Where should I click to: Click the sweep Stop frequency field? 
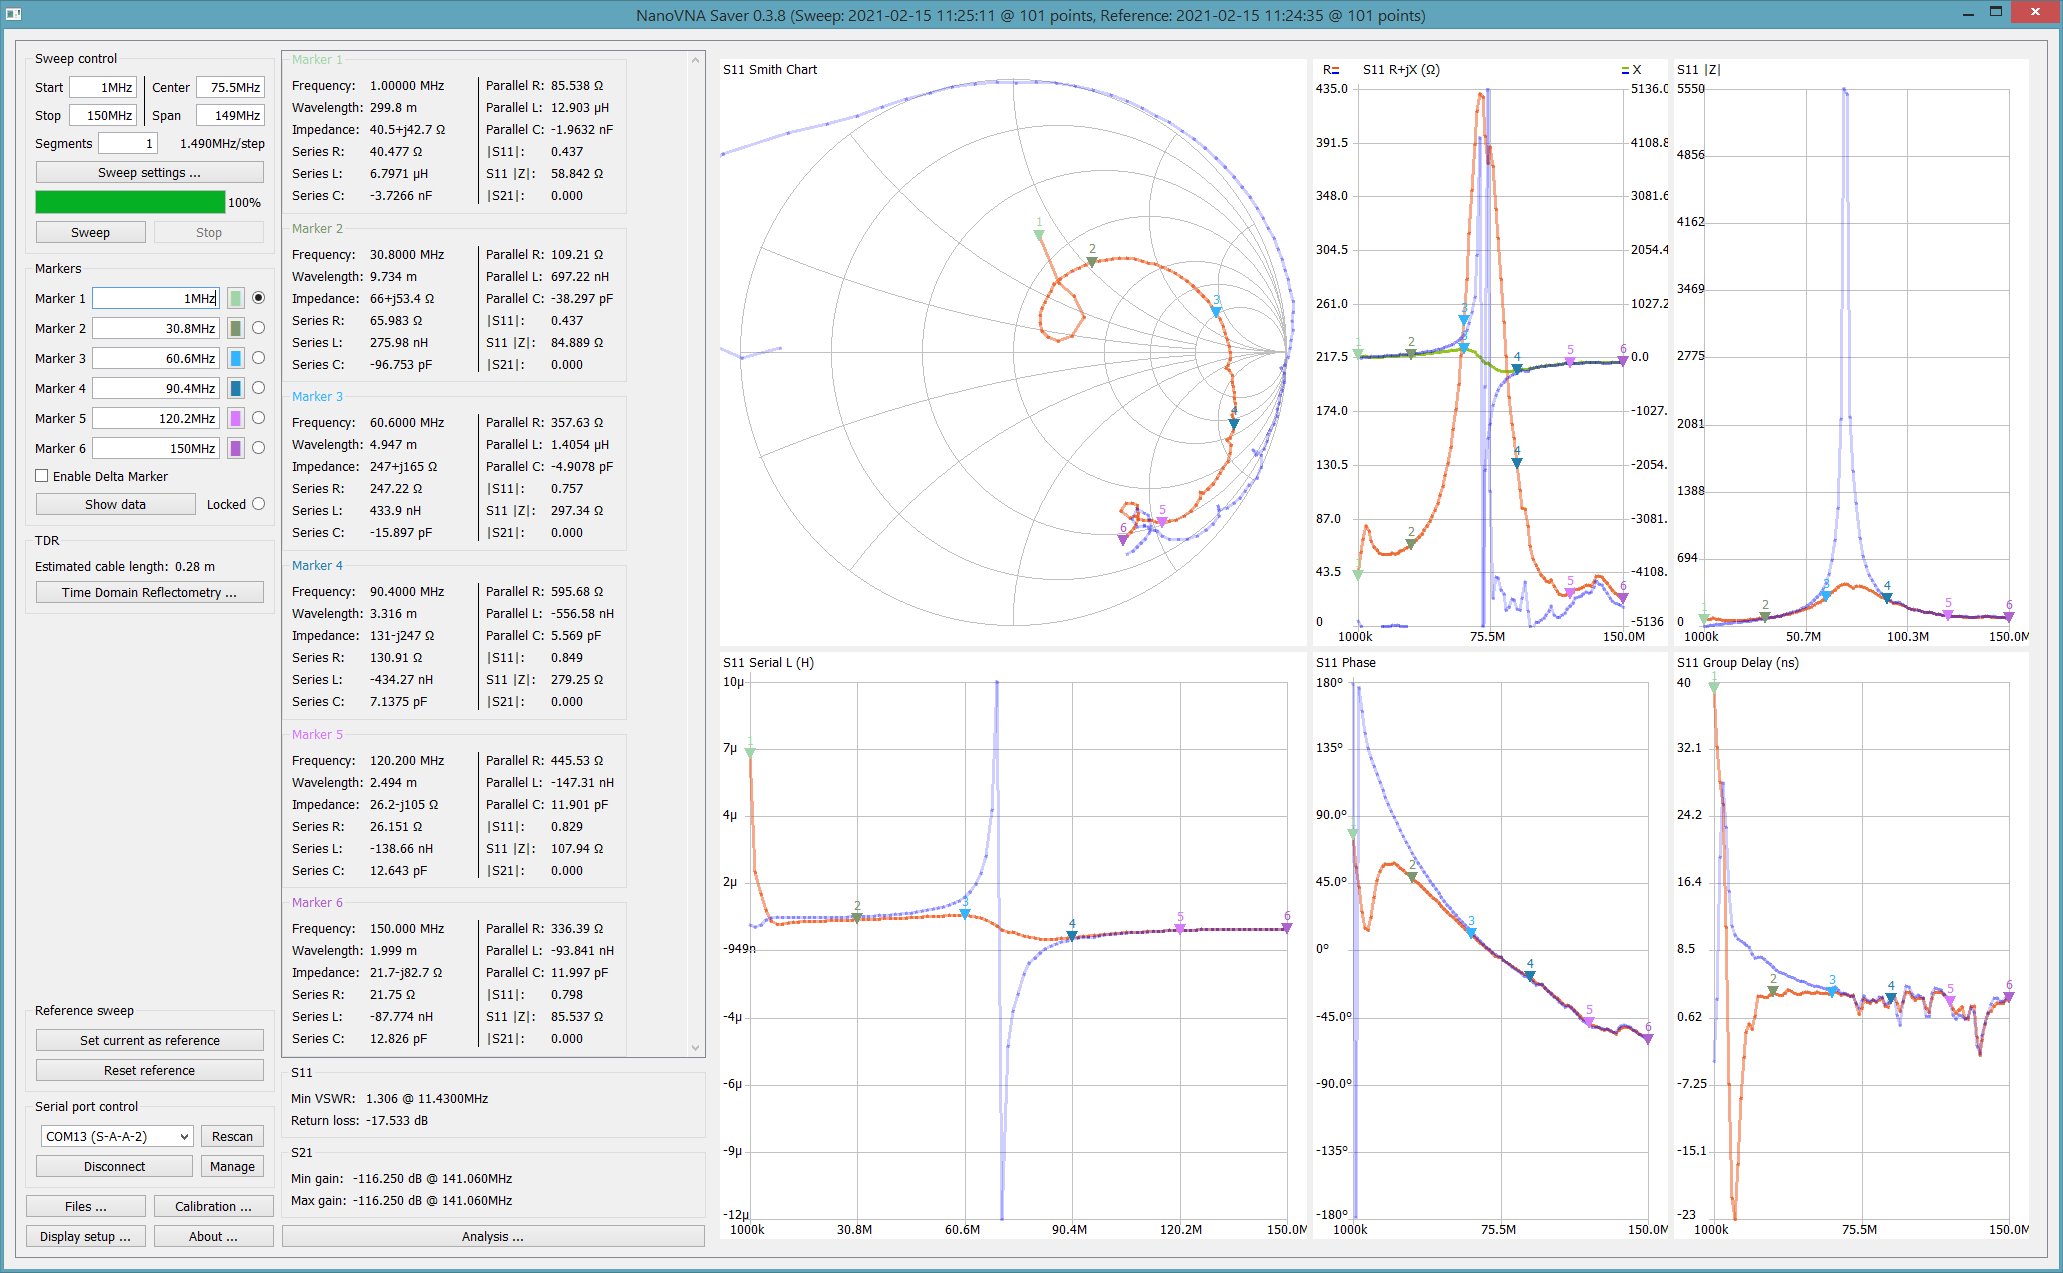(x=103, y=115)
